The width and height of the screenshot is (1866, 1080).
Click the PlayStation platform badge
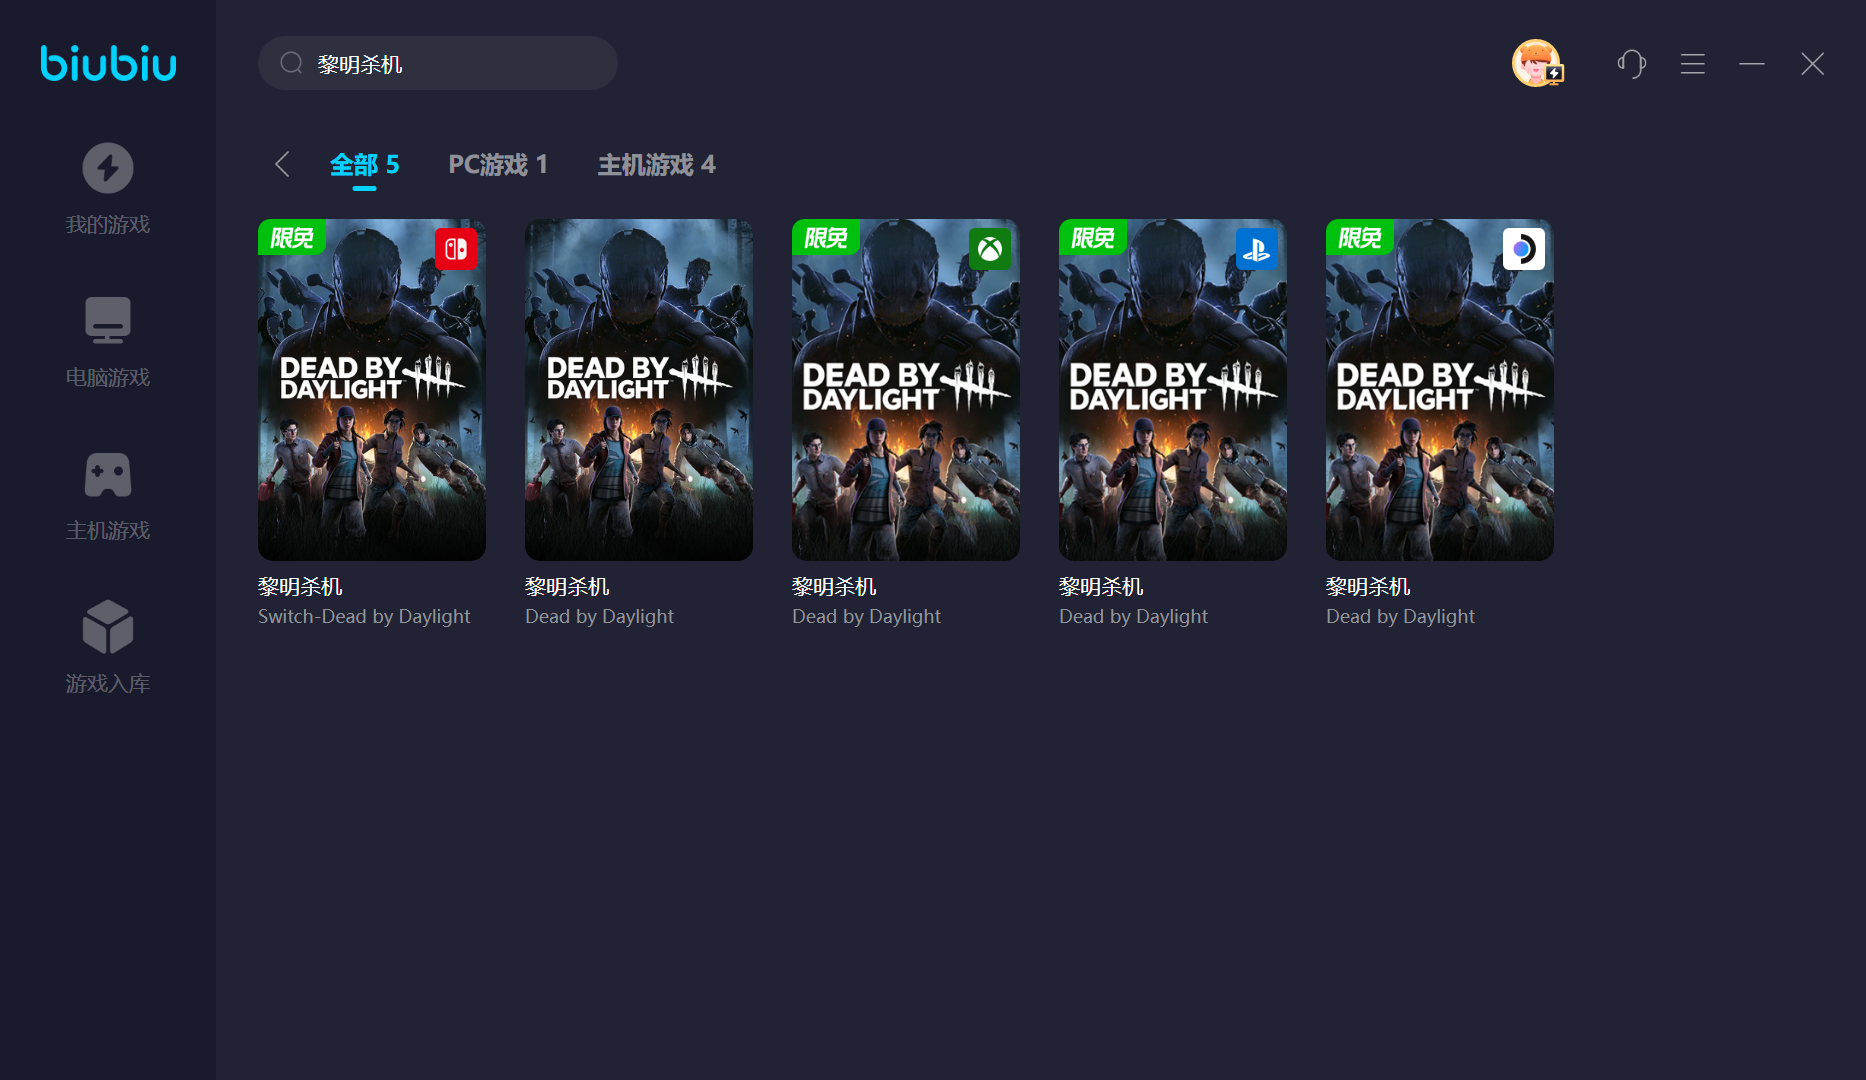[1256, 249]
